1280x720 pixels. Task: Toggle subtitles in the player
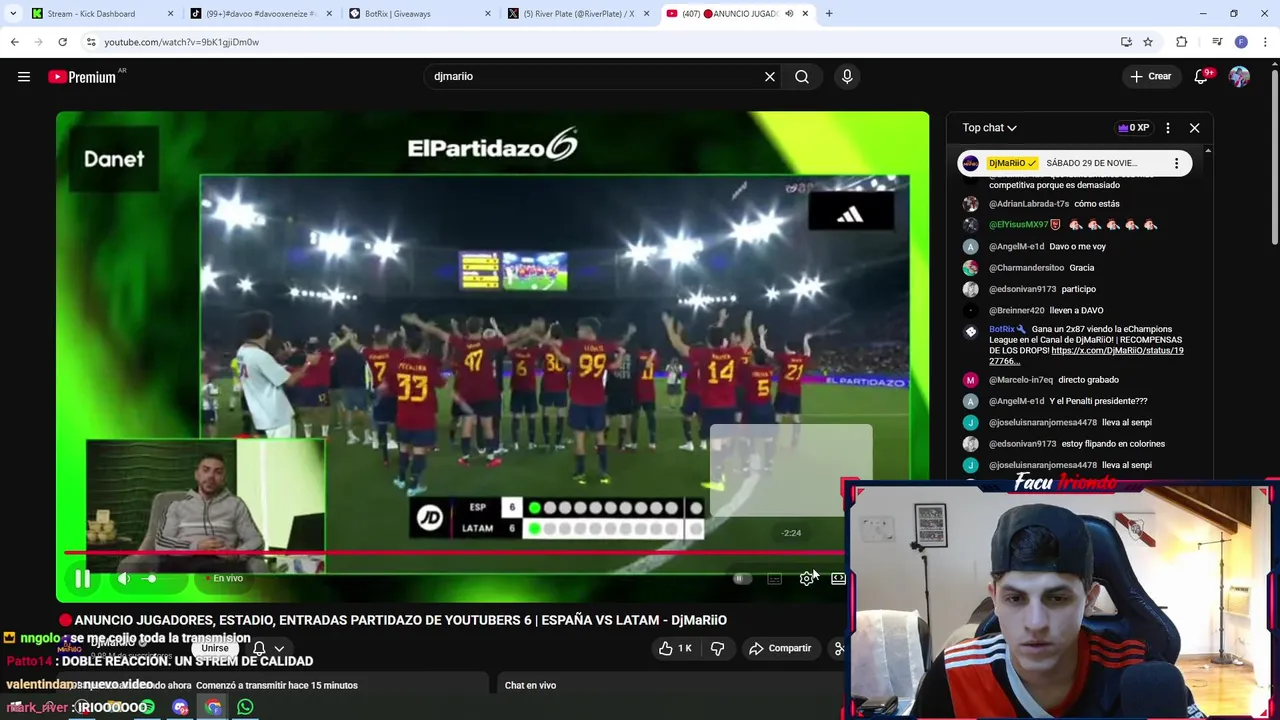(774, 578)
